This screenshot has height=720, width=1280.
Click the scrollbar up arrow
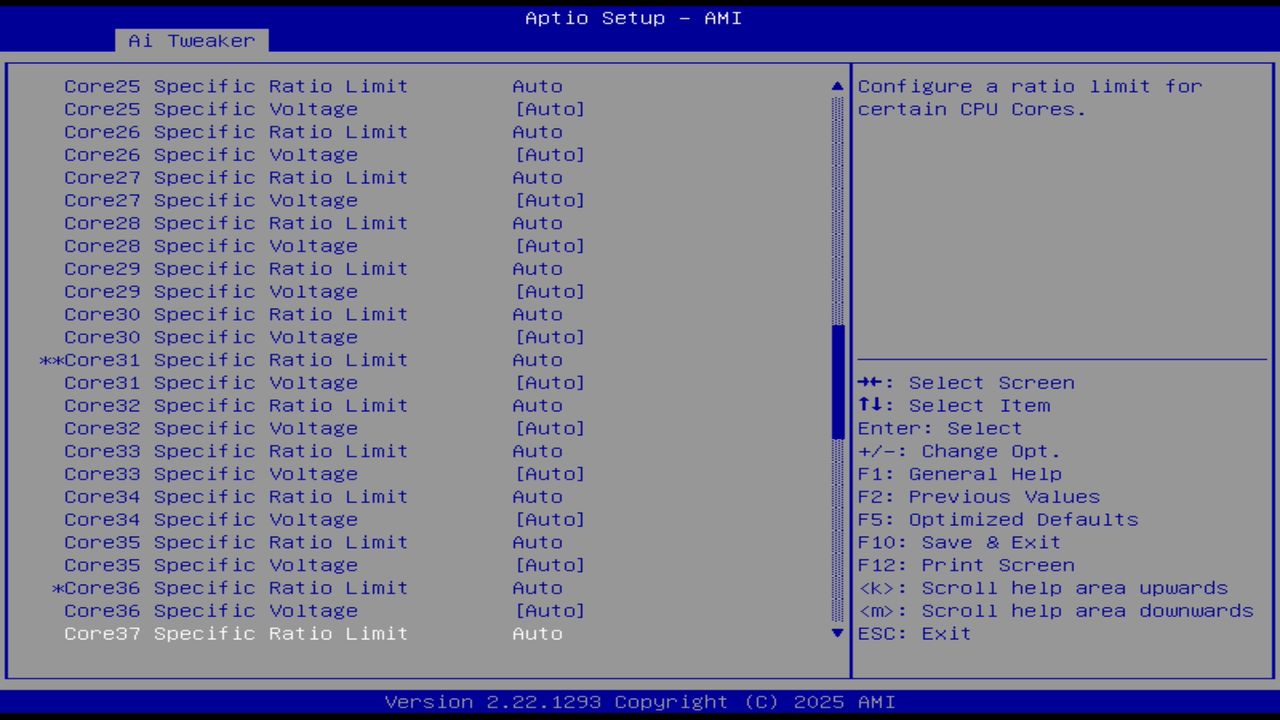click(836, 86)
